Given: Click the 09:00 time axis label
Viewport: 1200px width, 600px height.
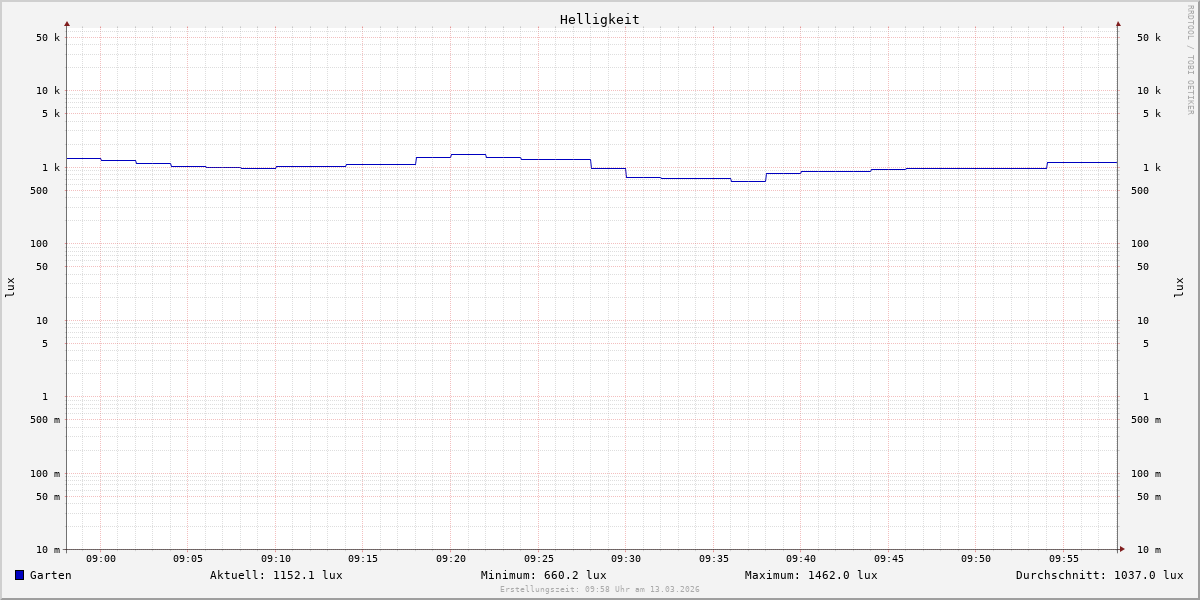Looking at the screenshot, I should (x=101, y=559).
